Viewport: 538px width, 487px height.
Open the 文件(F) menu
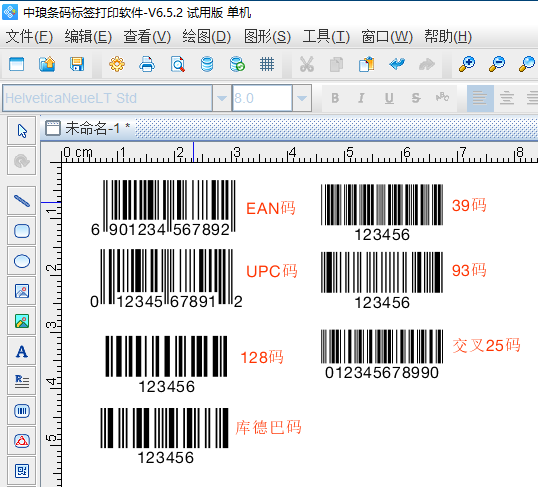(x=29, y=36)
